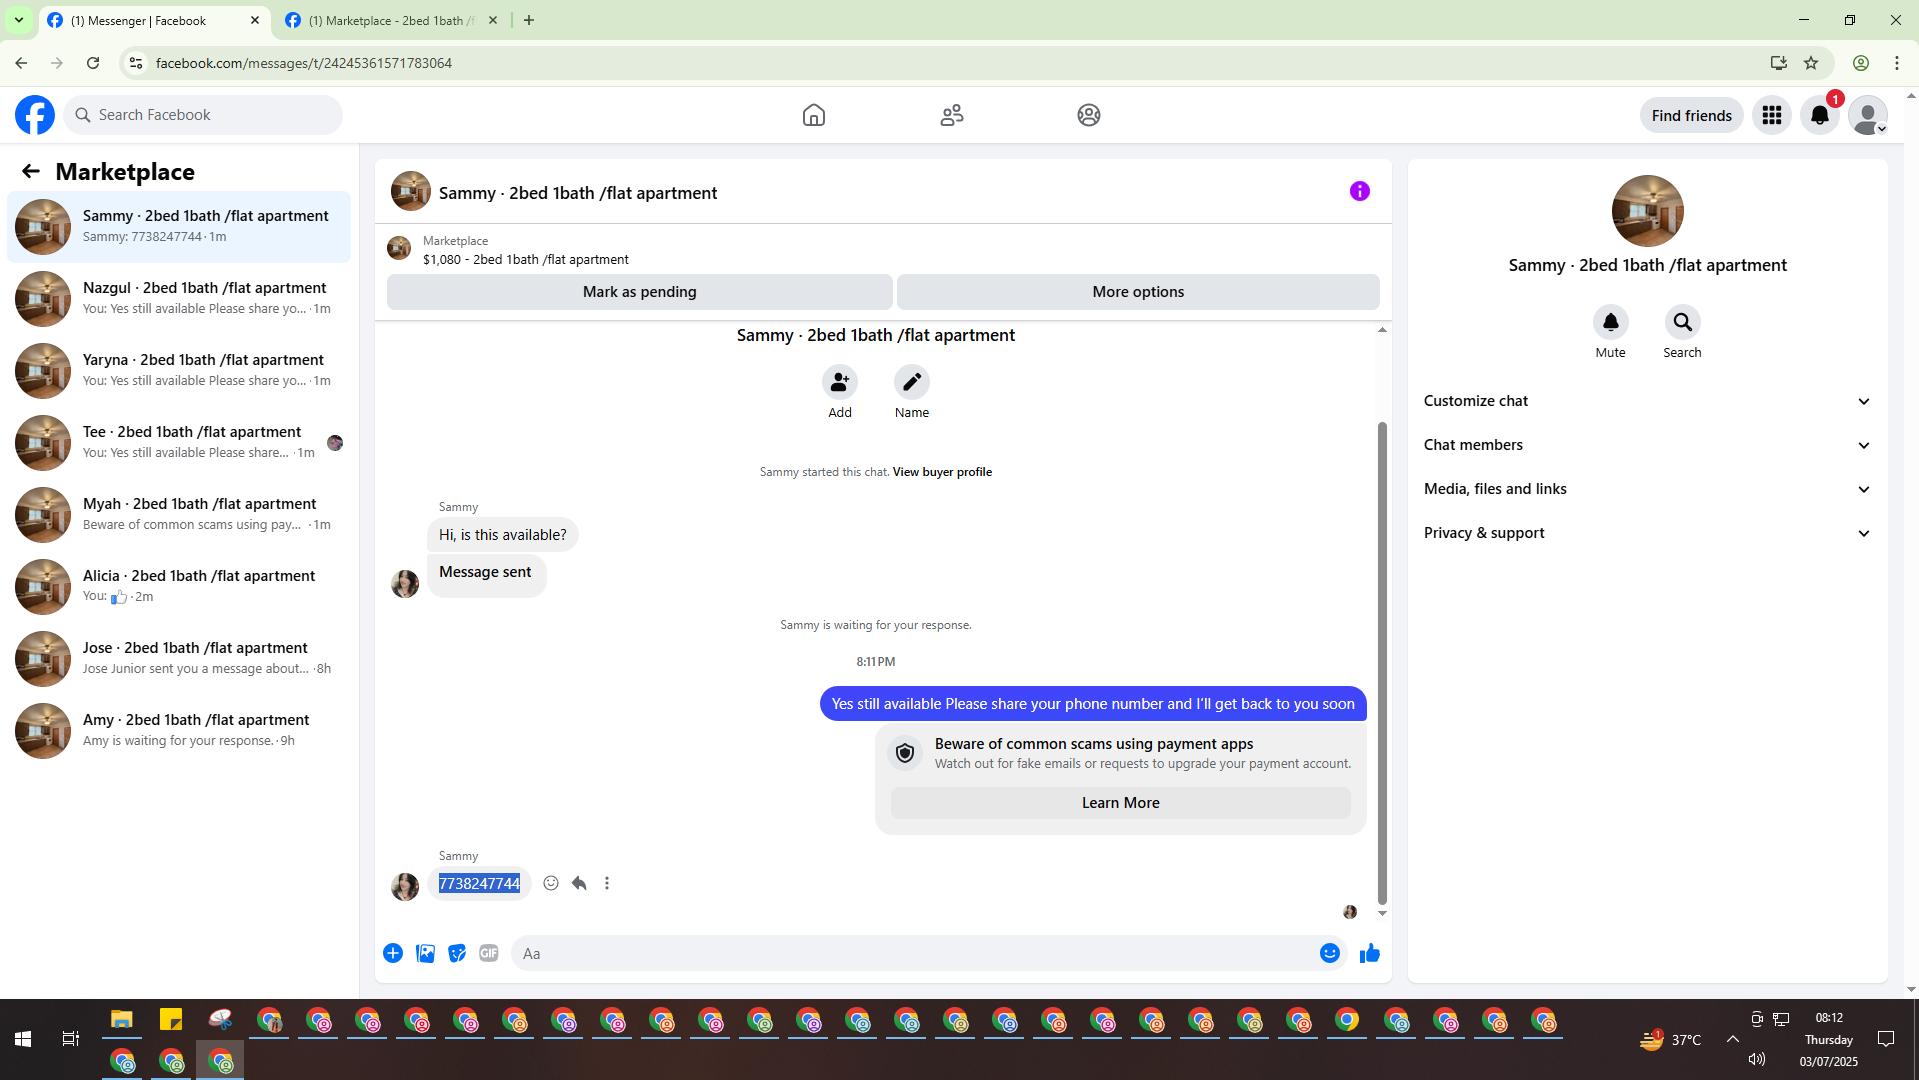Open the emoji picker in message field
Viewport: 1919px width, 1080px height.
tap(1329, 953)
